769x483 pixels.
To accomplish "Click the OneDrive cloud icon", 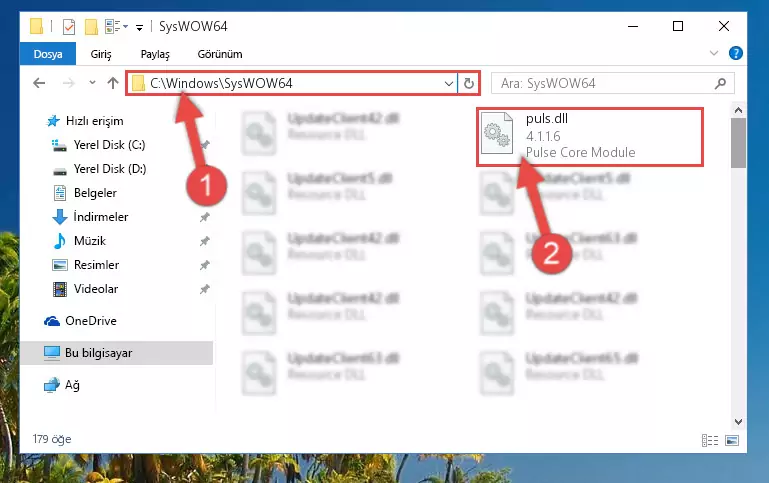I will click(x=52, y=321).
